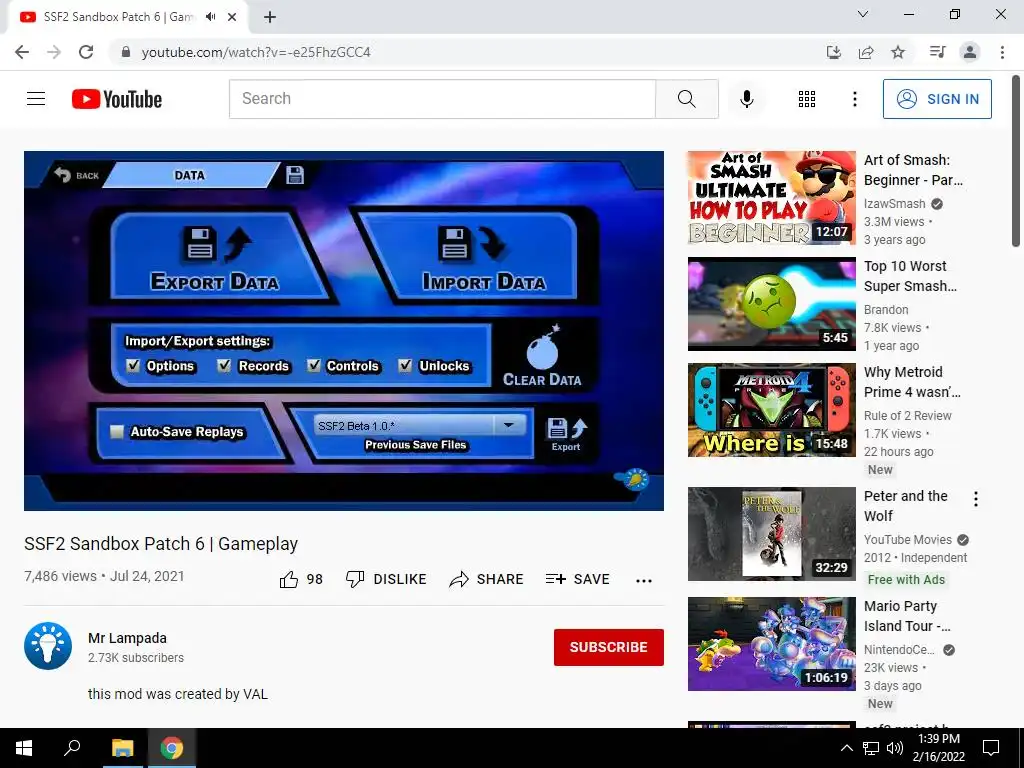
Task: Open the Mr Lampada channel avatar
Action: (x=48, y=646)
